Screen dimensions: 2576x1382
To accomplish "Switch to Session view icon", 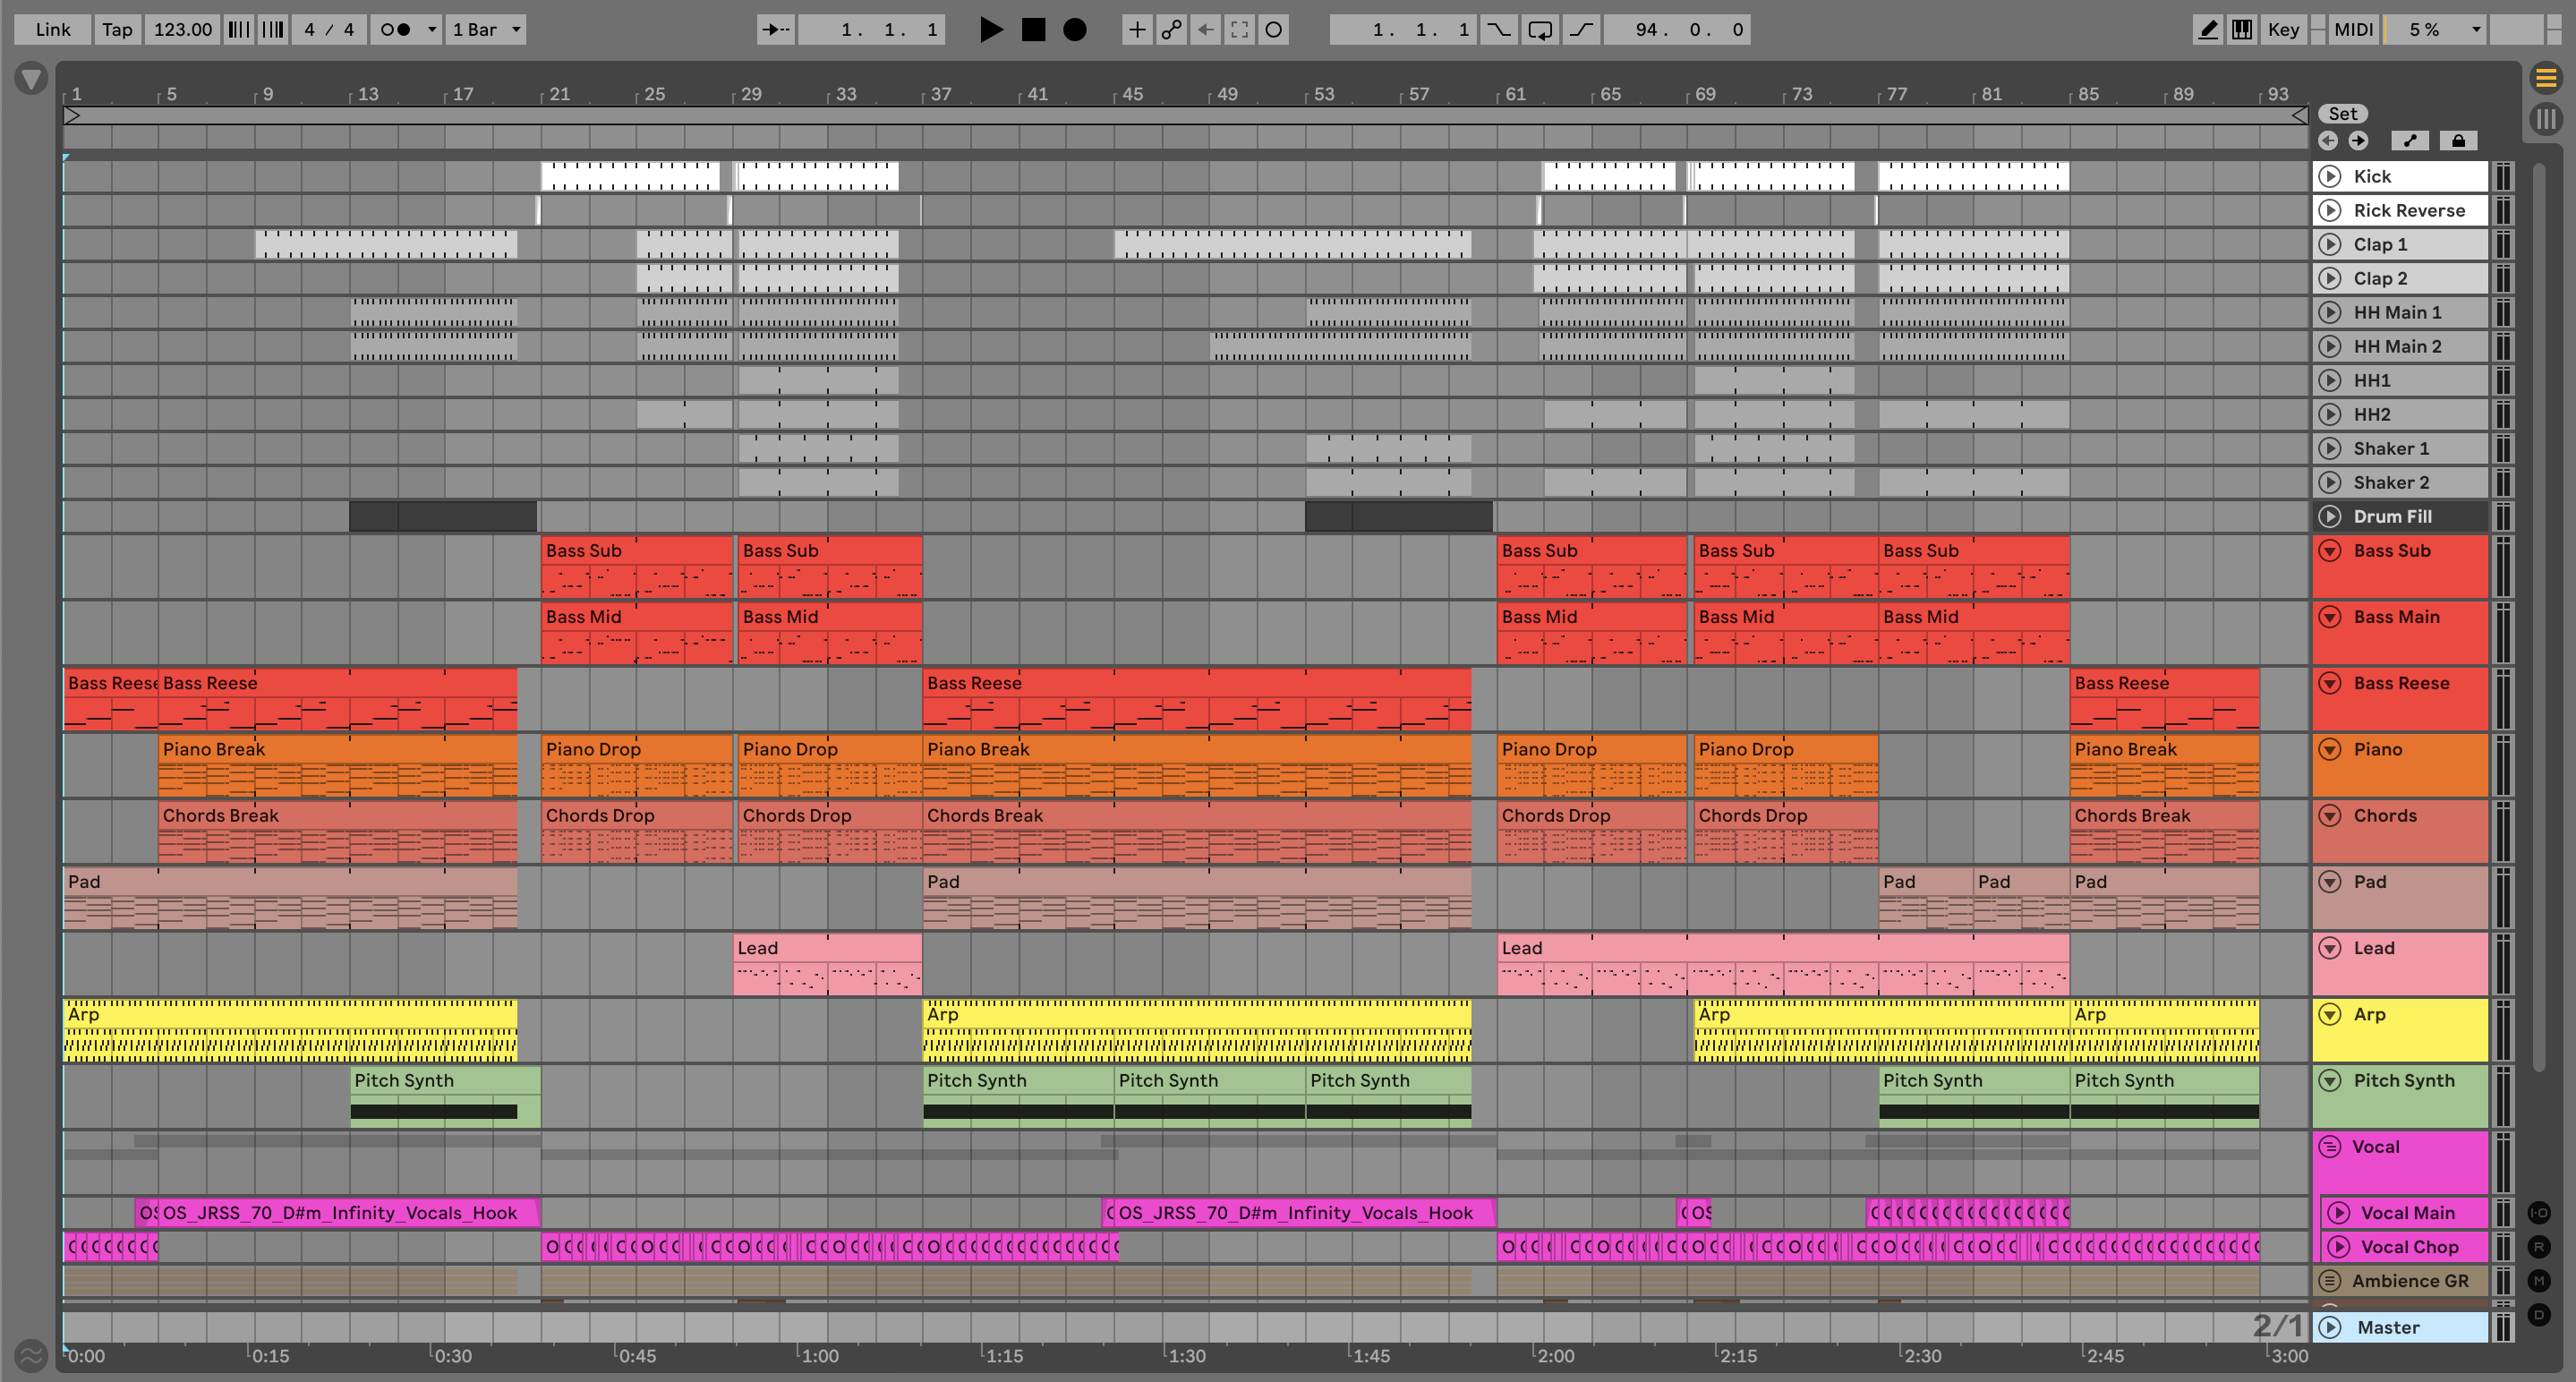I will click(x=2546, y=120).
